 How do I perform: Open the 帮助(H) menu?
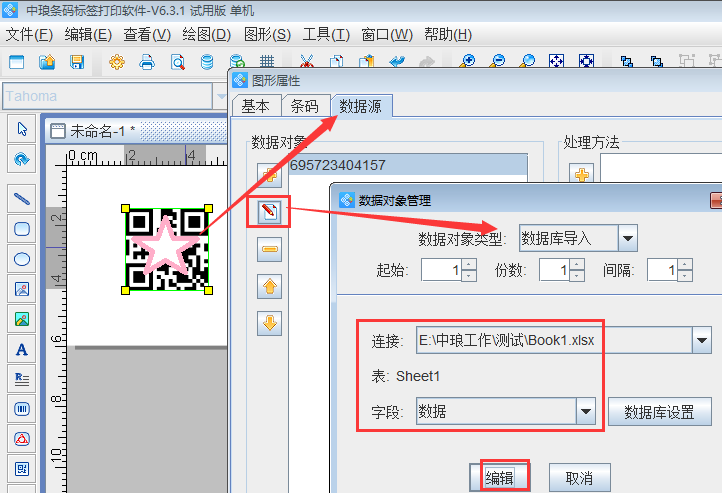(448, 35)
